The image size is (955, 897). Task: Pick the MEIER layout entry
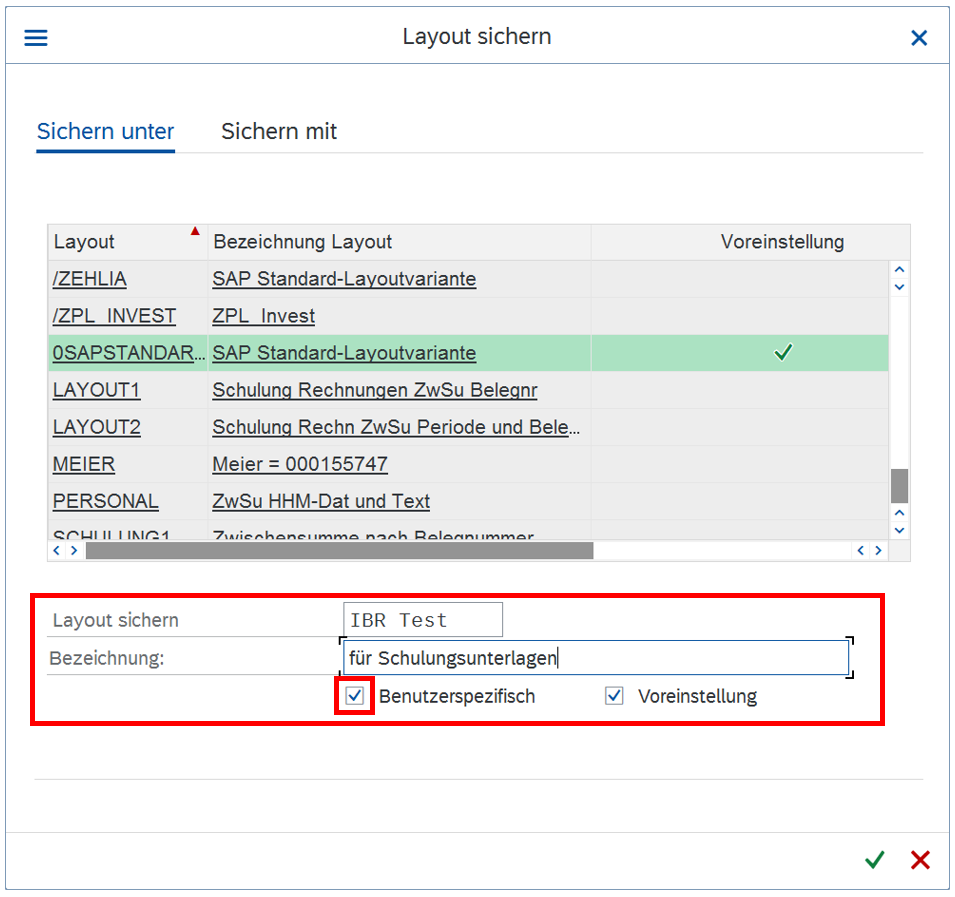click(84, 464)
